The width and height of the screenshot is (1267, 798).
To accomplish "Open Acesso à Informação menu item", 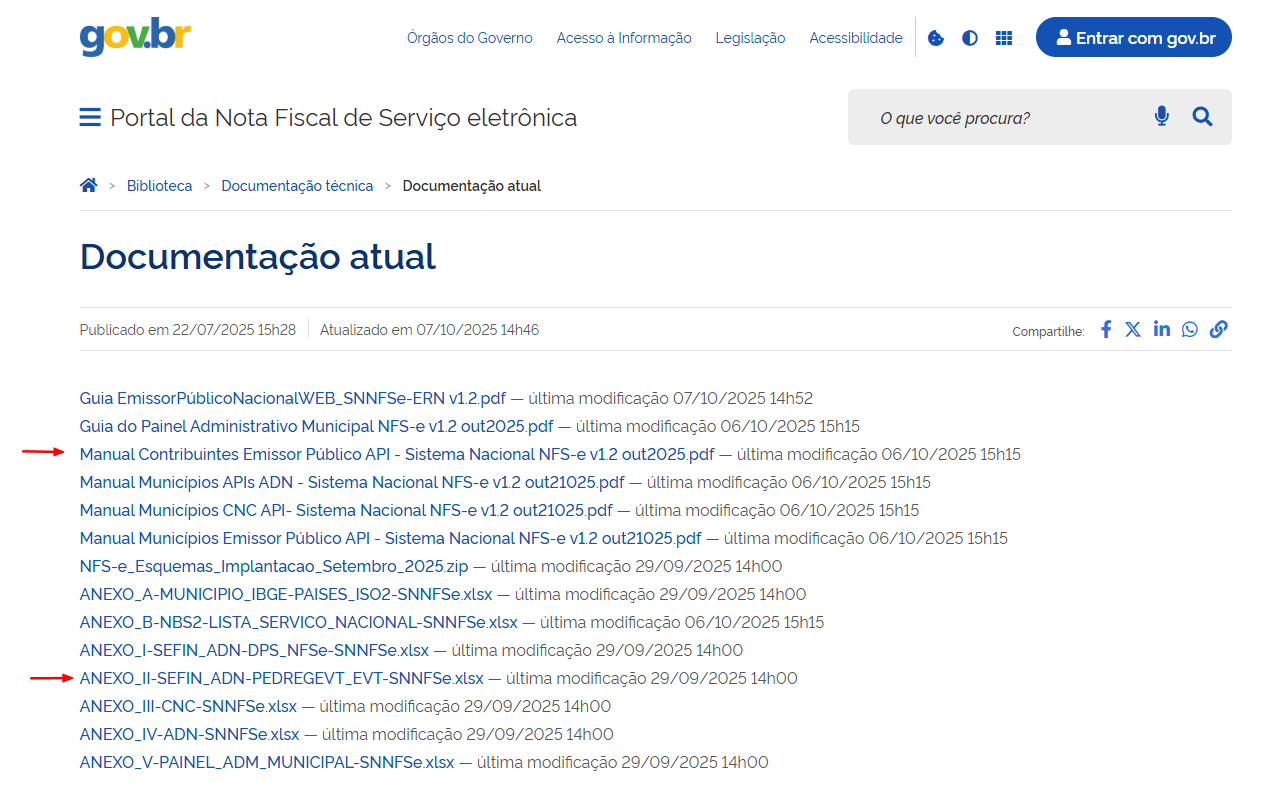I will (623, 38).
